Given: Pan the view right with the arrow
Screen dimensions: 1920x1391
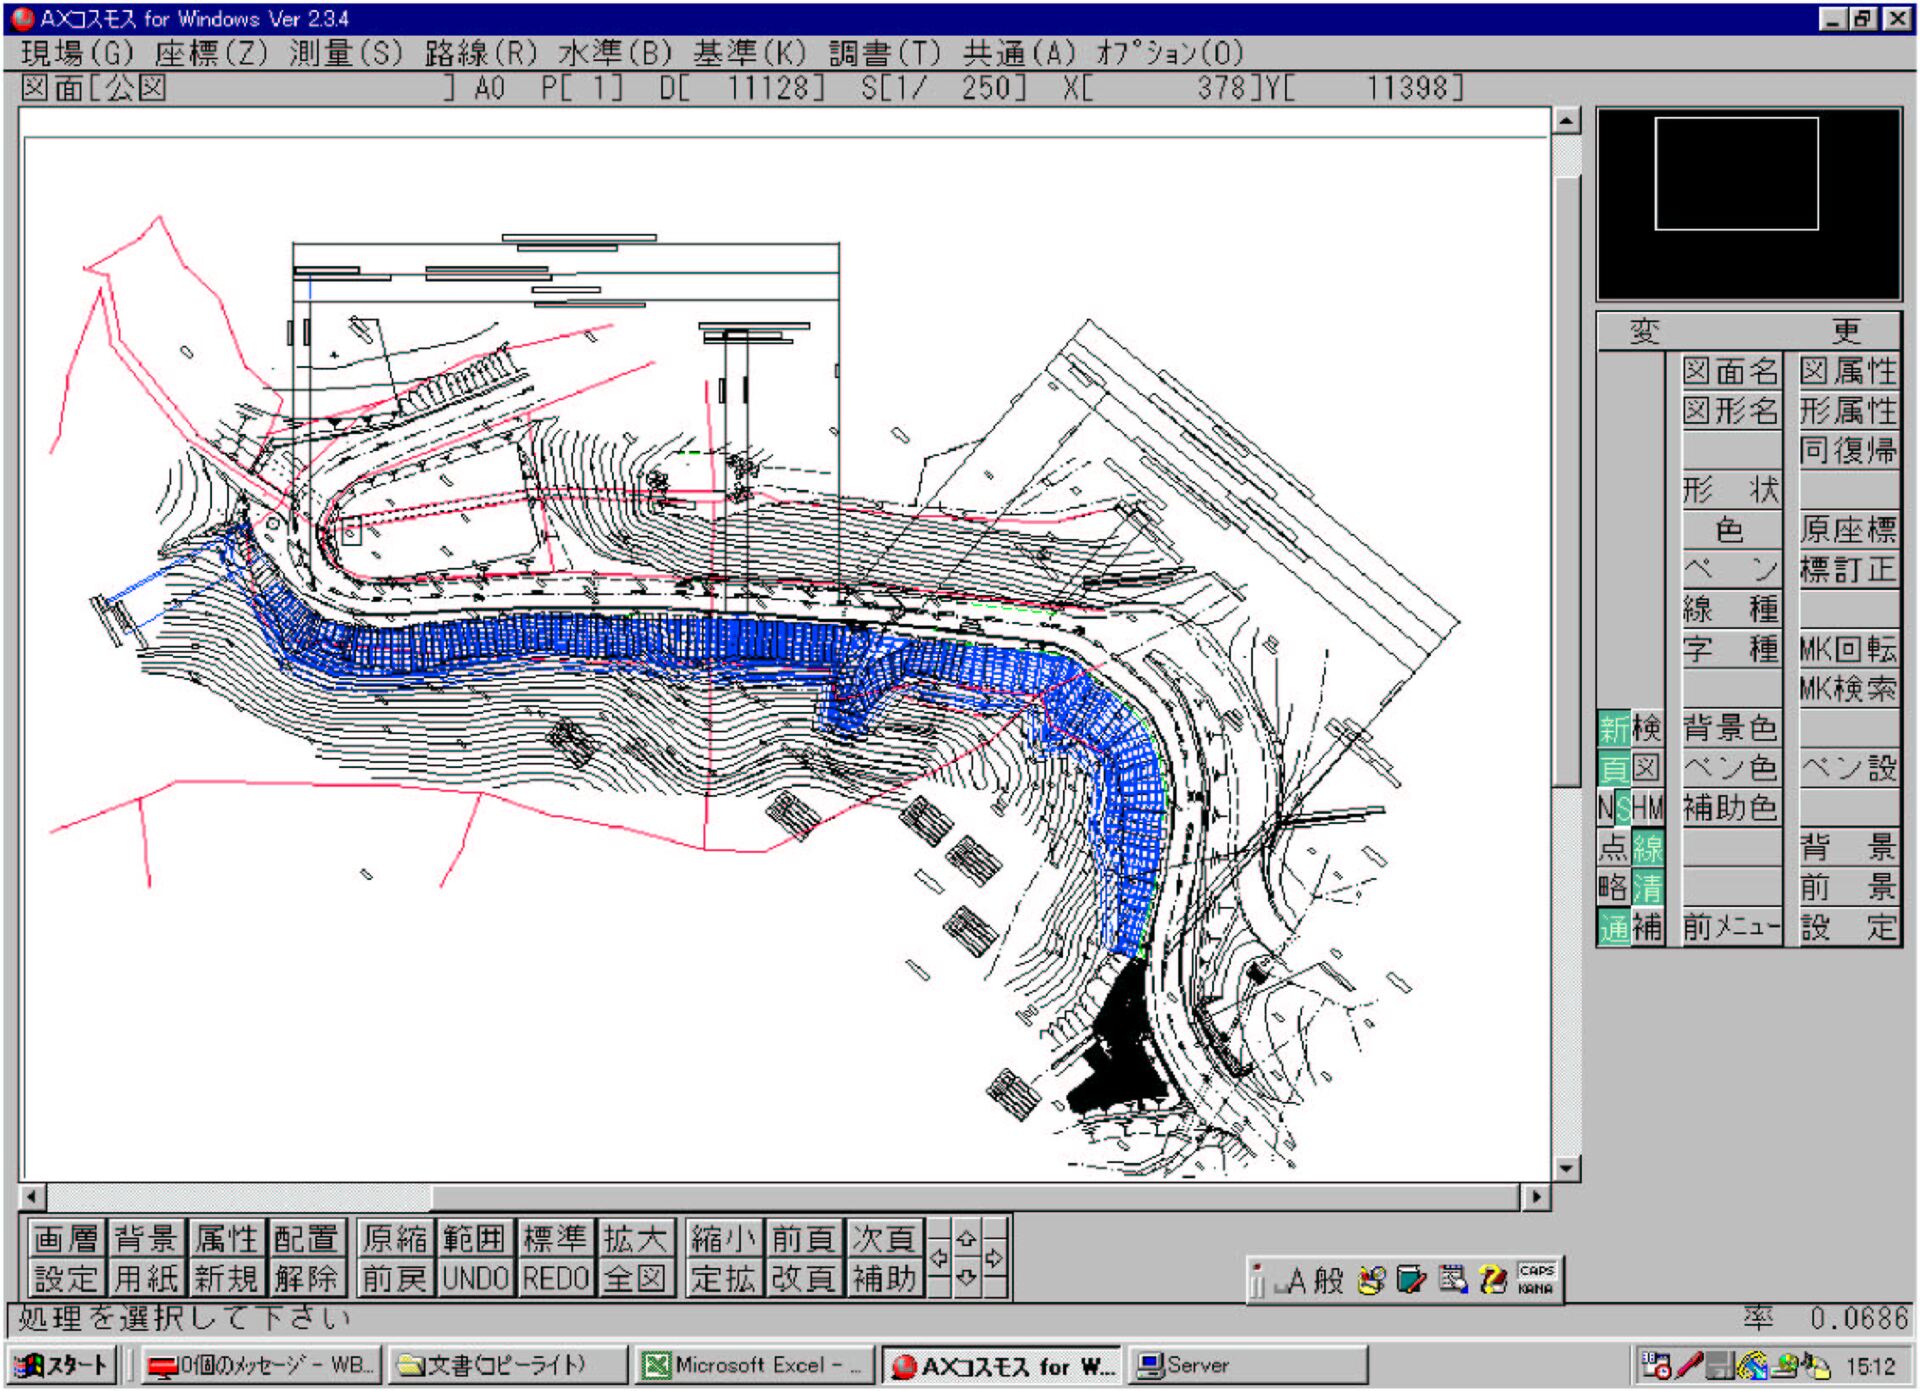Looking at the screenshot, I should point(994,1258).
